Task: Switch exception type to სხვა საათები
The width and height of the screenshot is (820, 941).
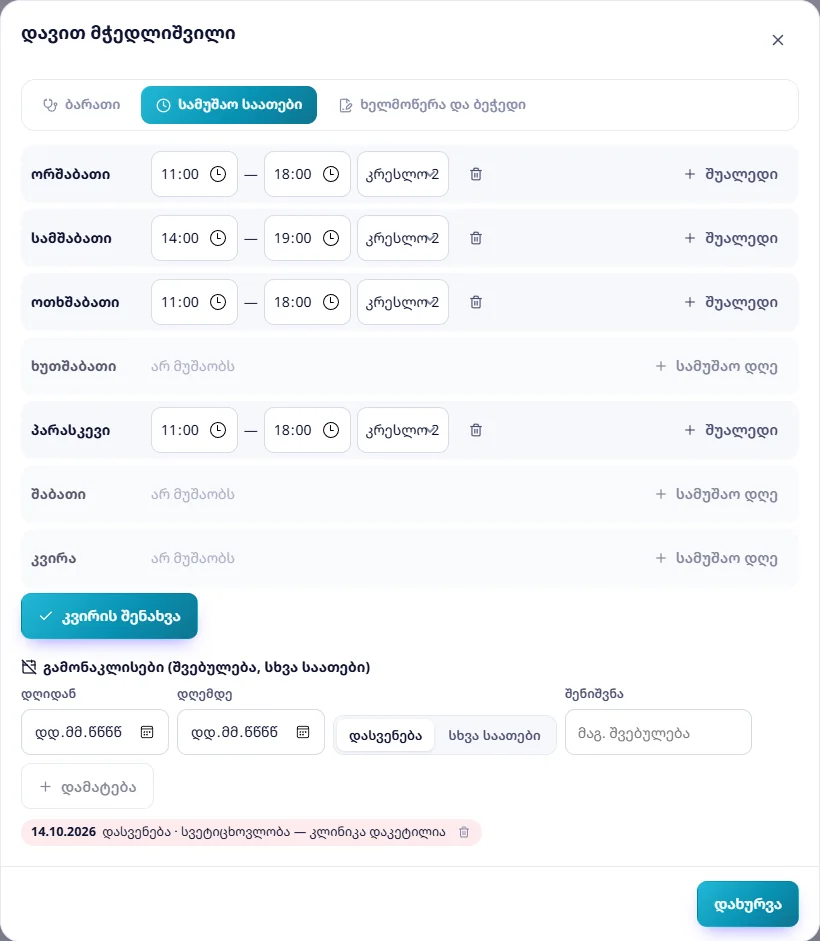Action: [494, 735]
